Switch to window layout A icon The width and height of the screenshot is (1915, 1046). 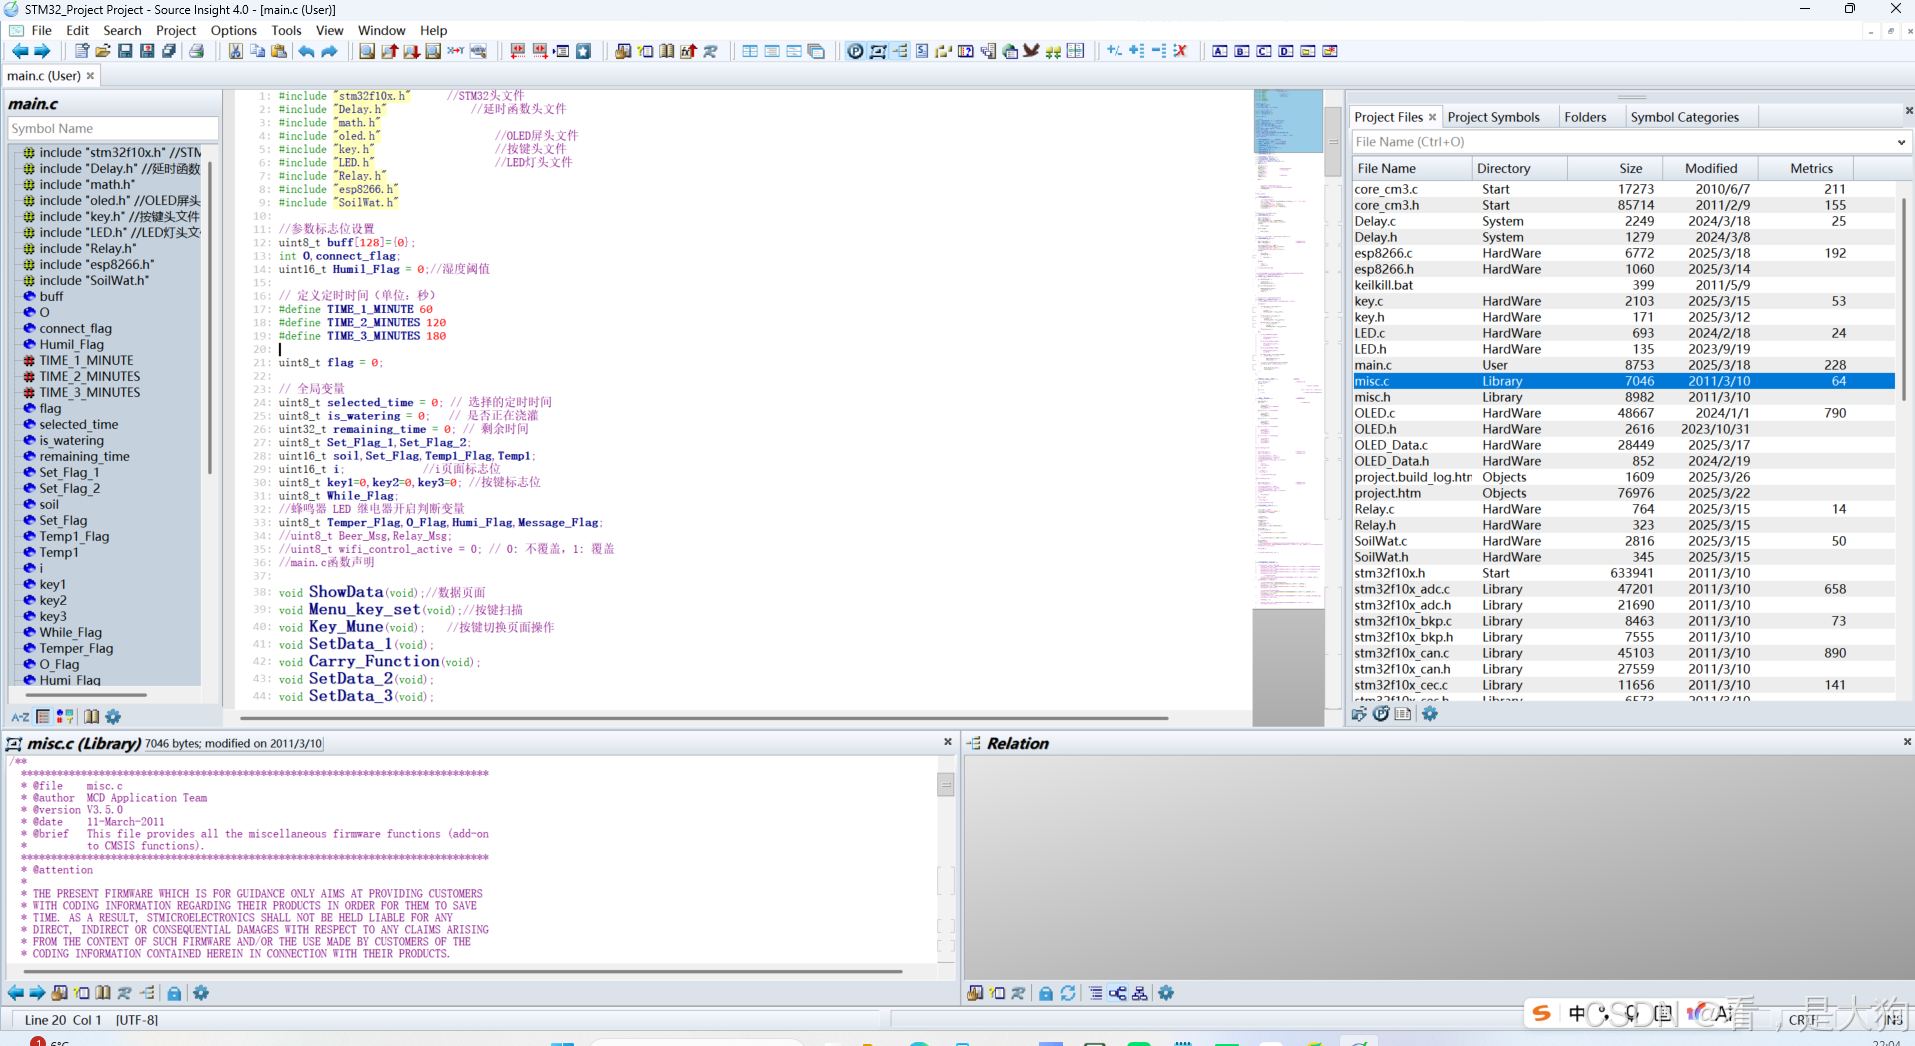(x=1220, y=51)
